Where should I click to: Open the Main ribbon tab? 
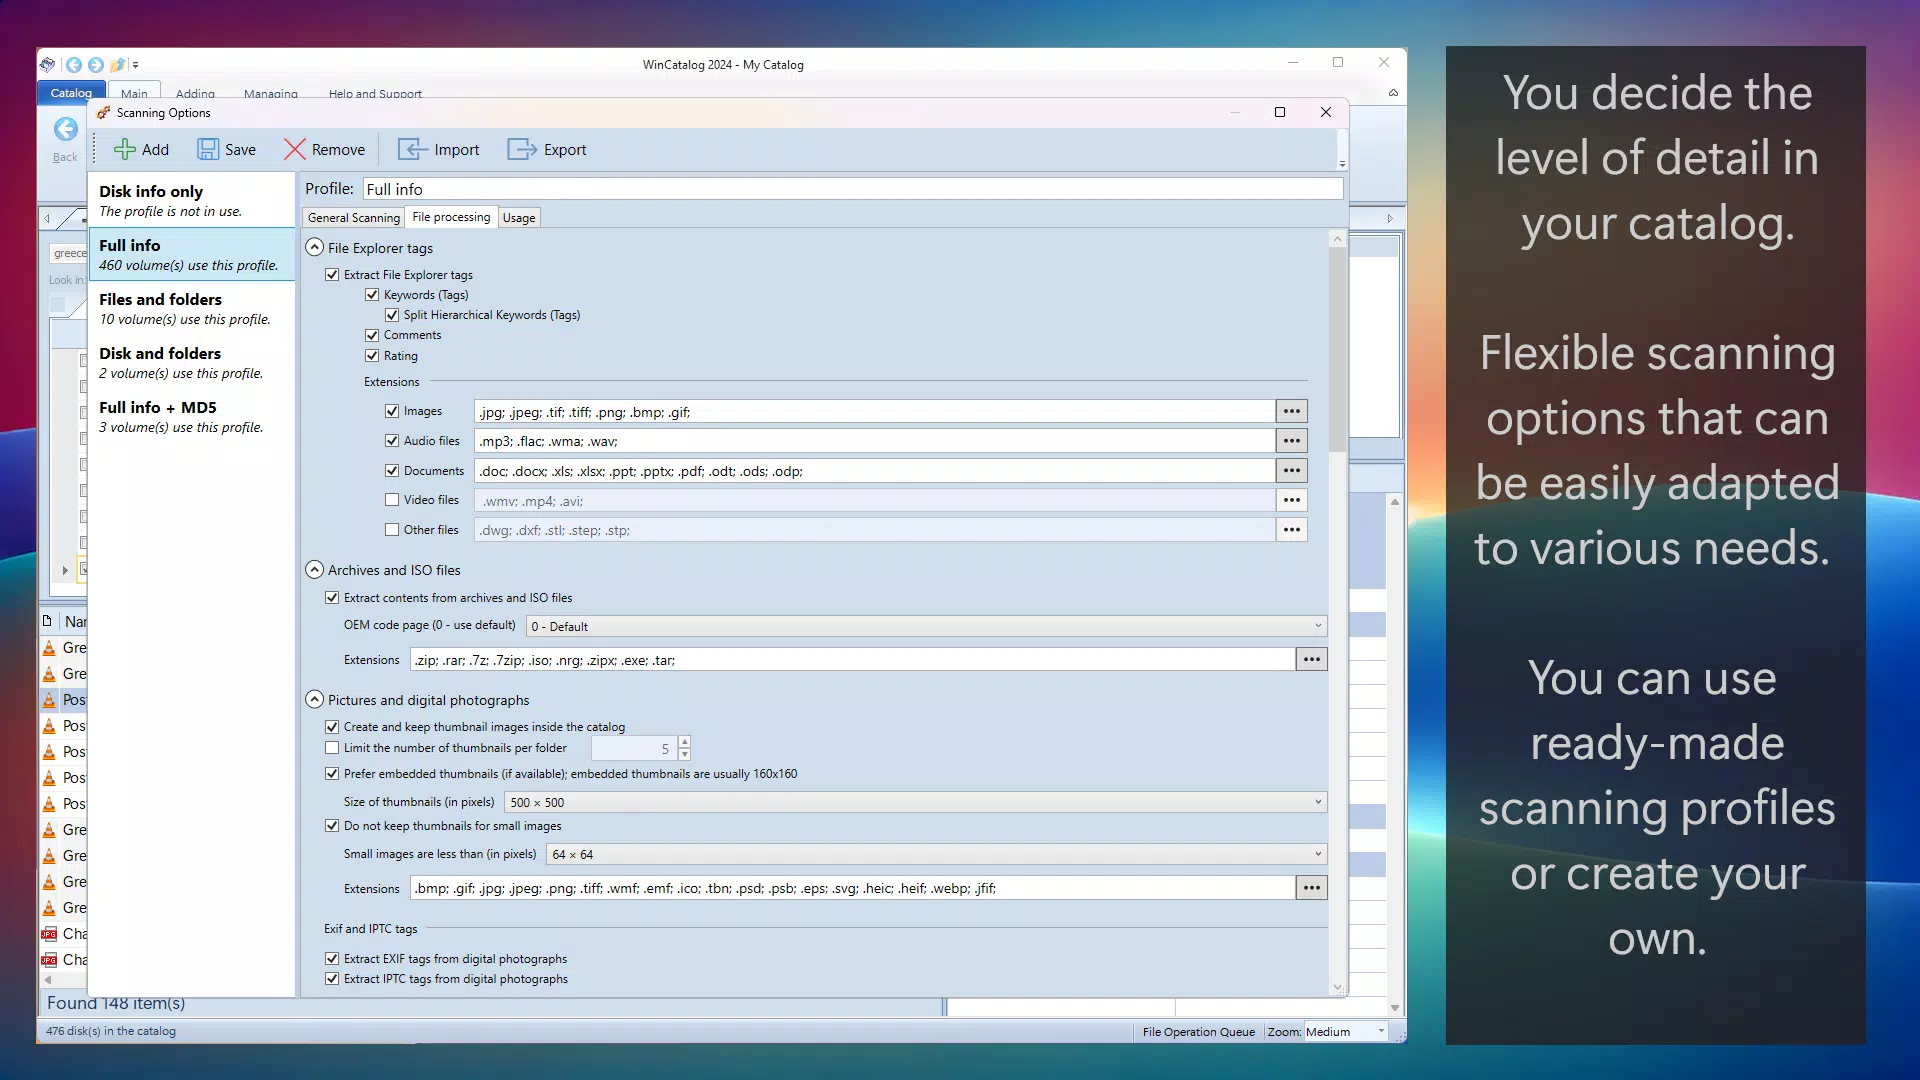tap(134, 93)
